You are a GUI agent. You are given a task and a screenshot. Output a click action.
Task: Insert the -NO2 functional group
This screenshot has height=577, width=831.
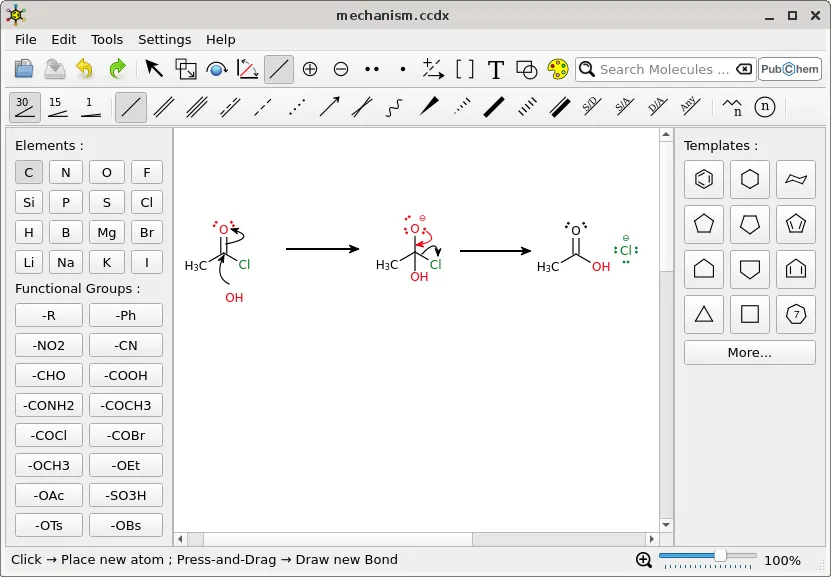[49, 345]
